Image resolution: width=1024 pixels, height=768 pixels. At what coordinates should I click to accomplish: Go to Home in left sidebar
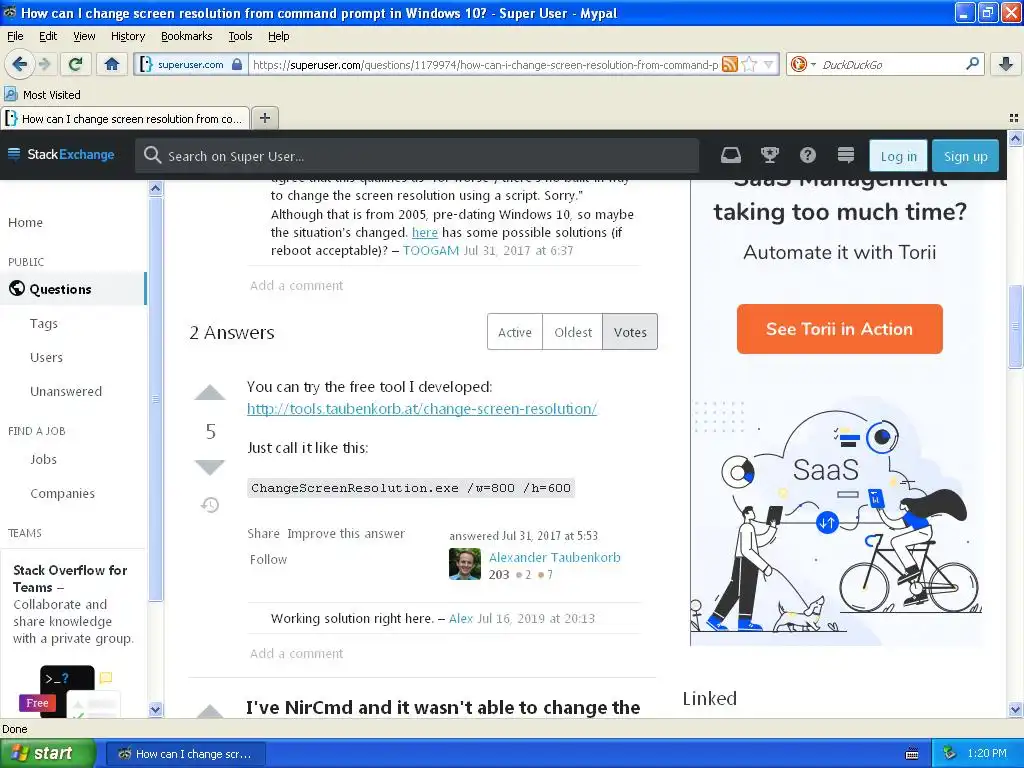[x=25, y=222]
